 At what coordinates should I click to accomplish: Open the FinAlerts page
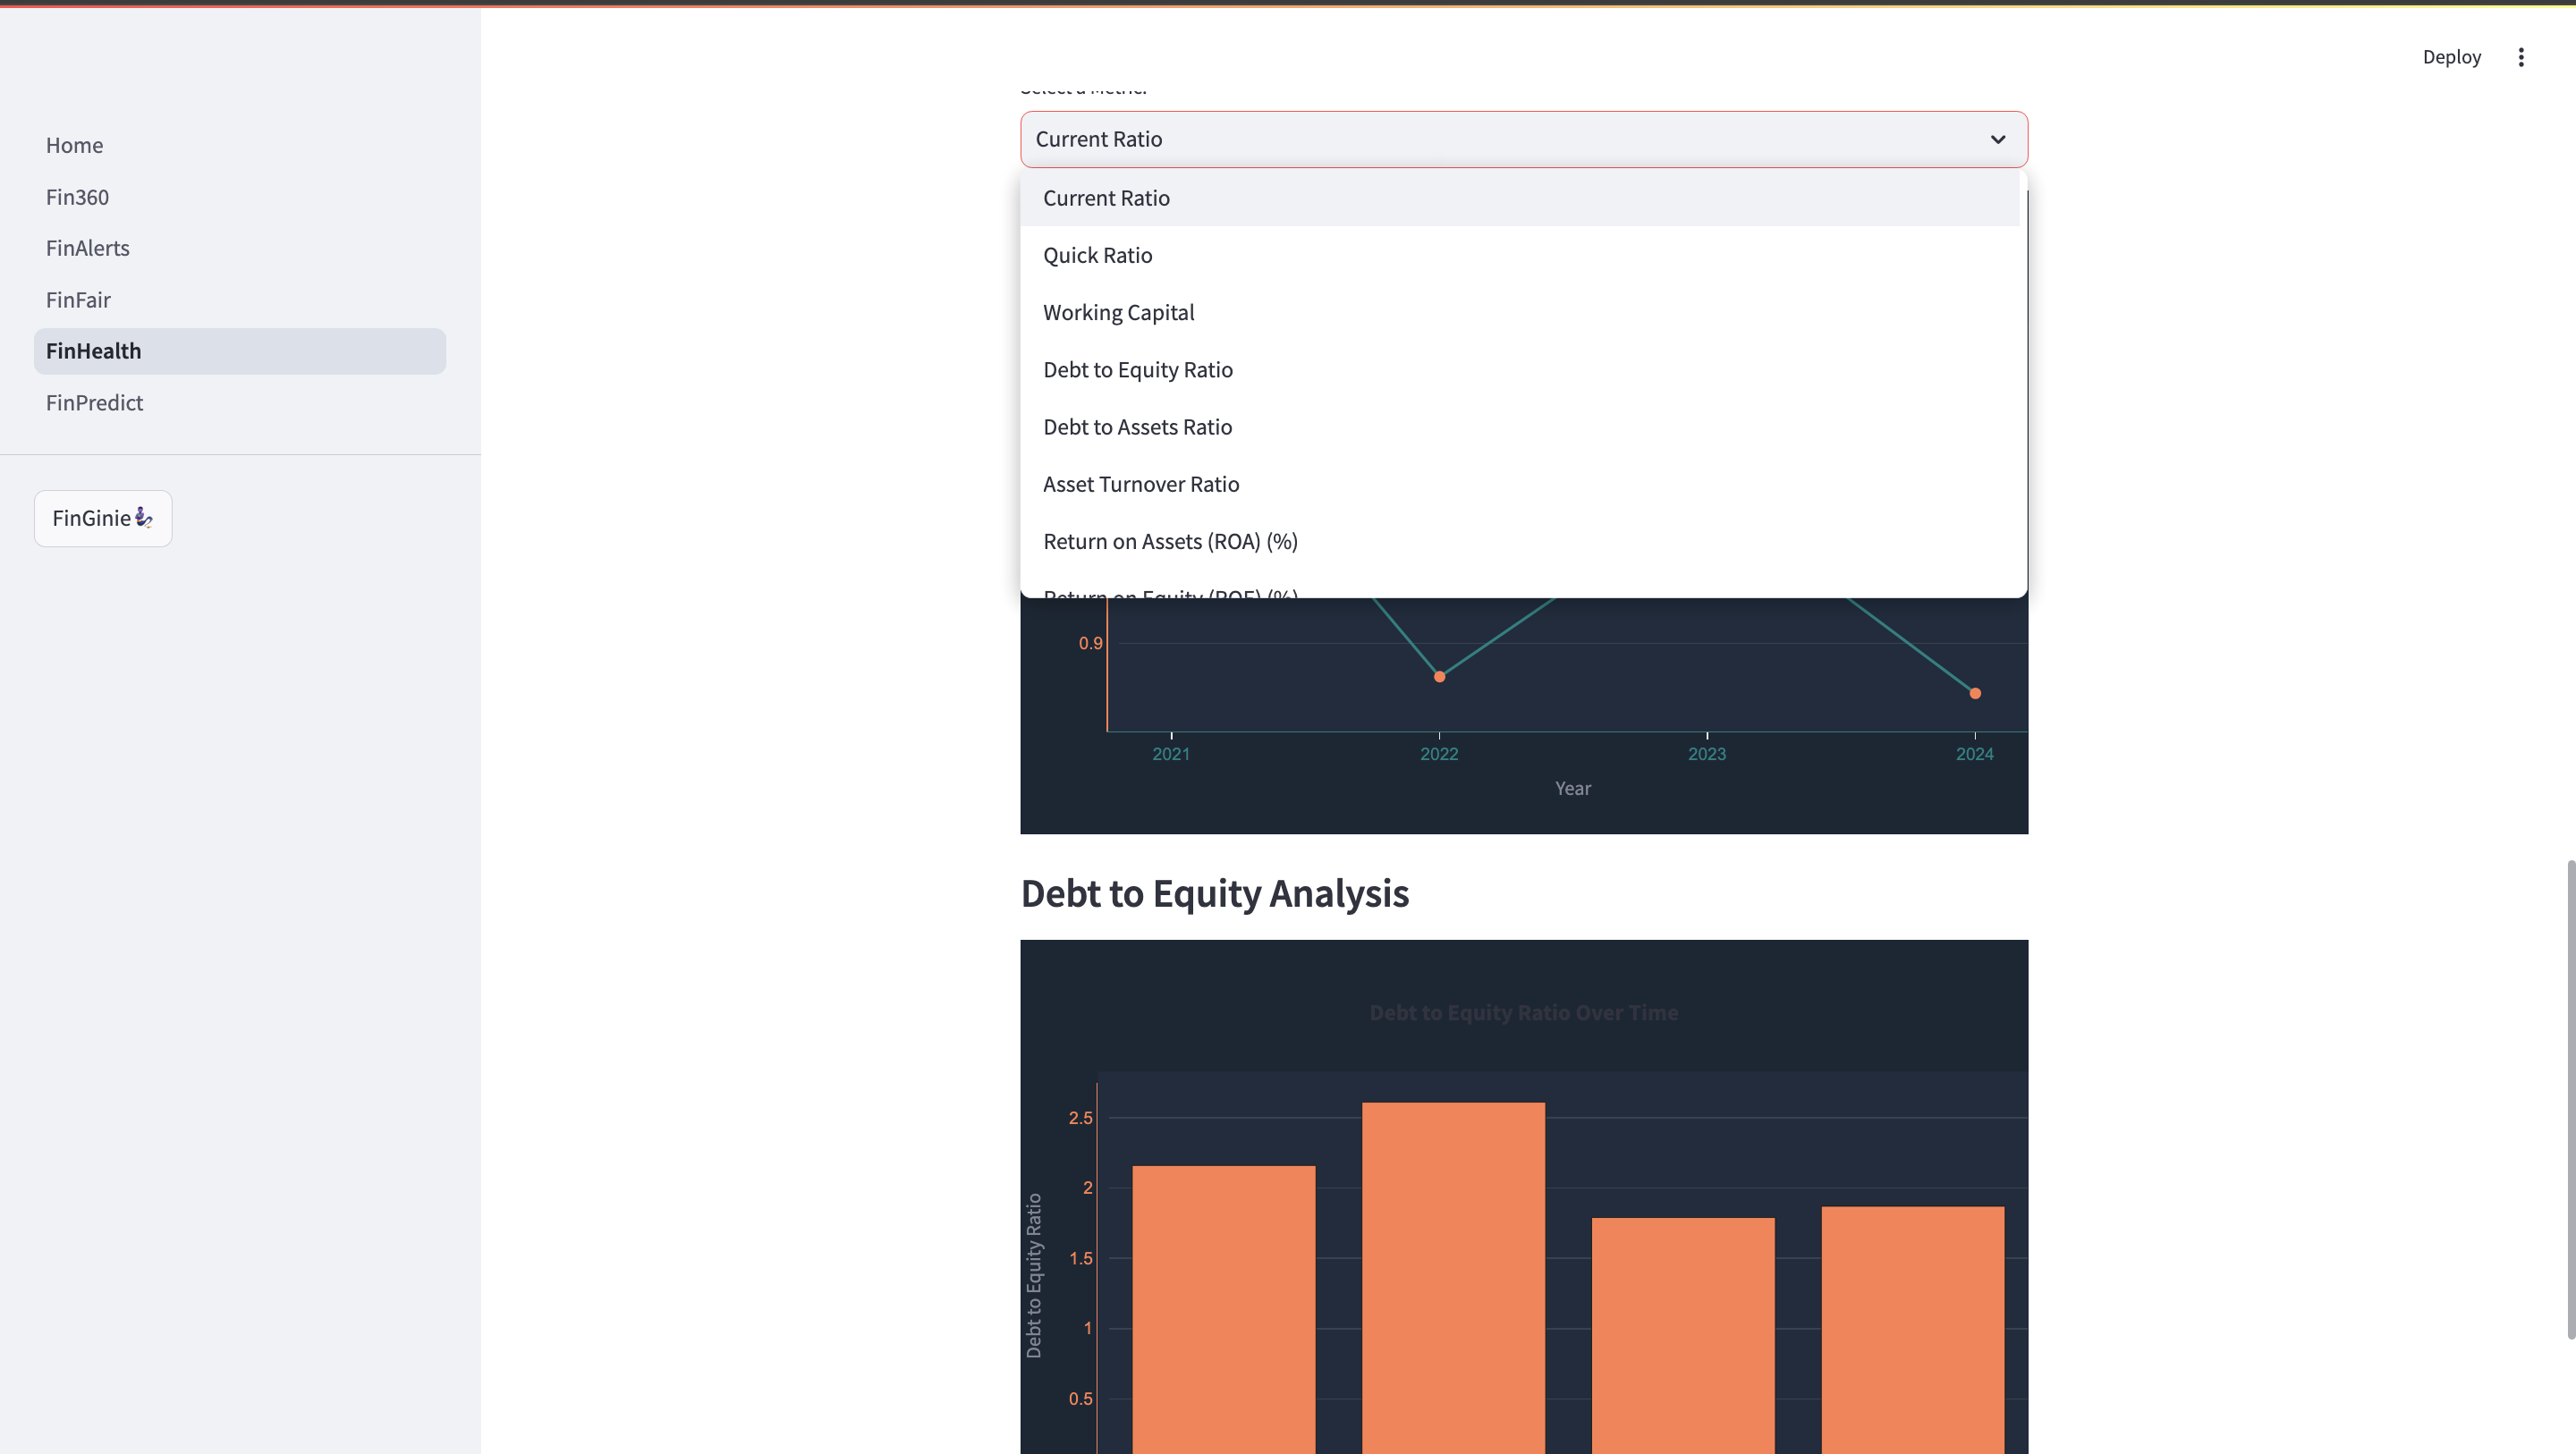[87, 248]
